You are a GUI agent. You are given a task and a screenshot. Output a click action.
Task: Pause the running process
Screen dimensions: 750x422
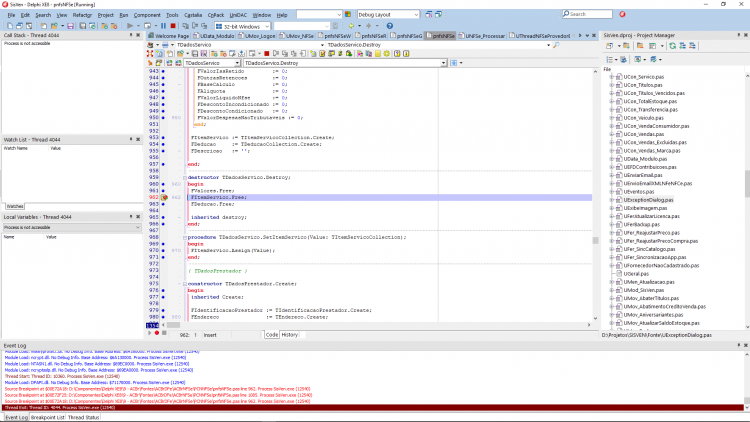[164, 26]
